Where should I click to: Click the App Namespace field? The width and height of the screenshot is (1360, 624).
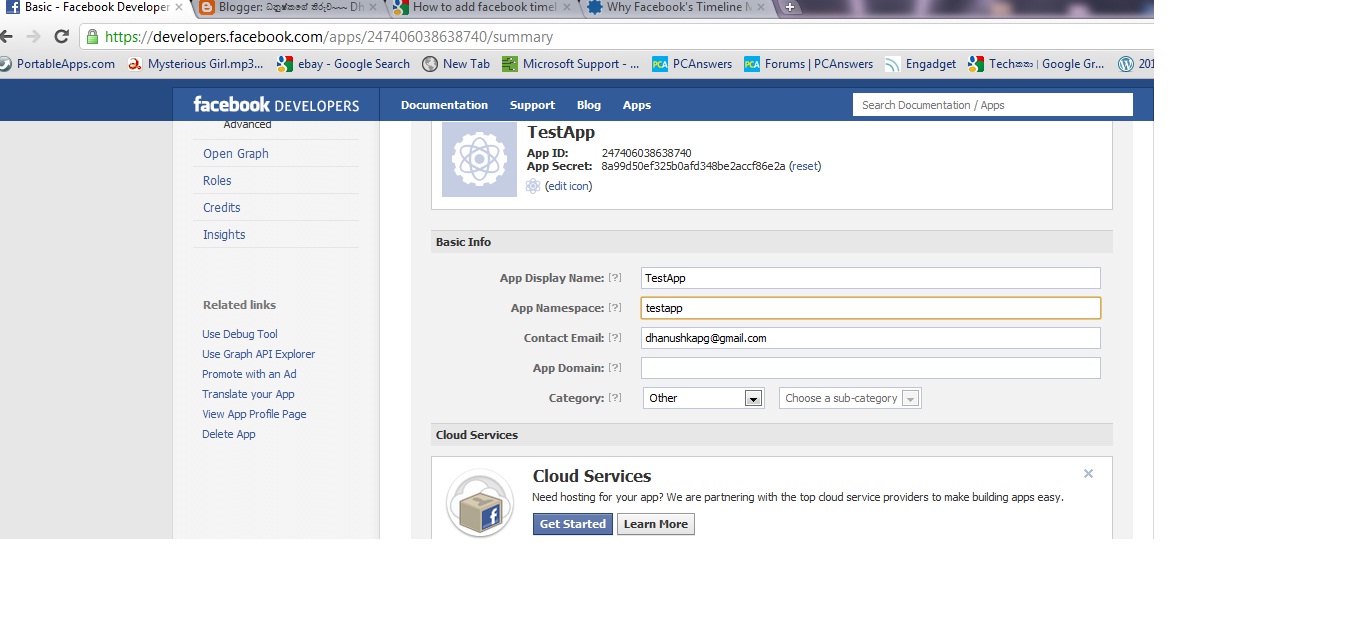click(871, 308)
